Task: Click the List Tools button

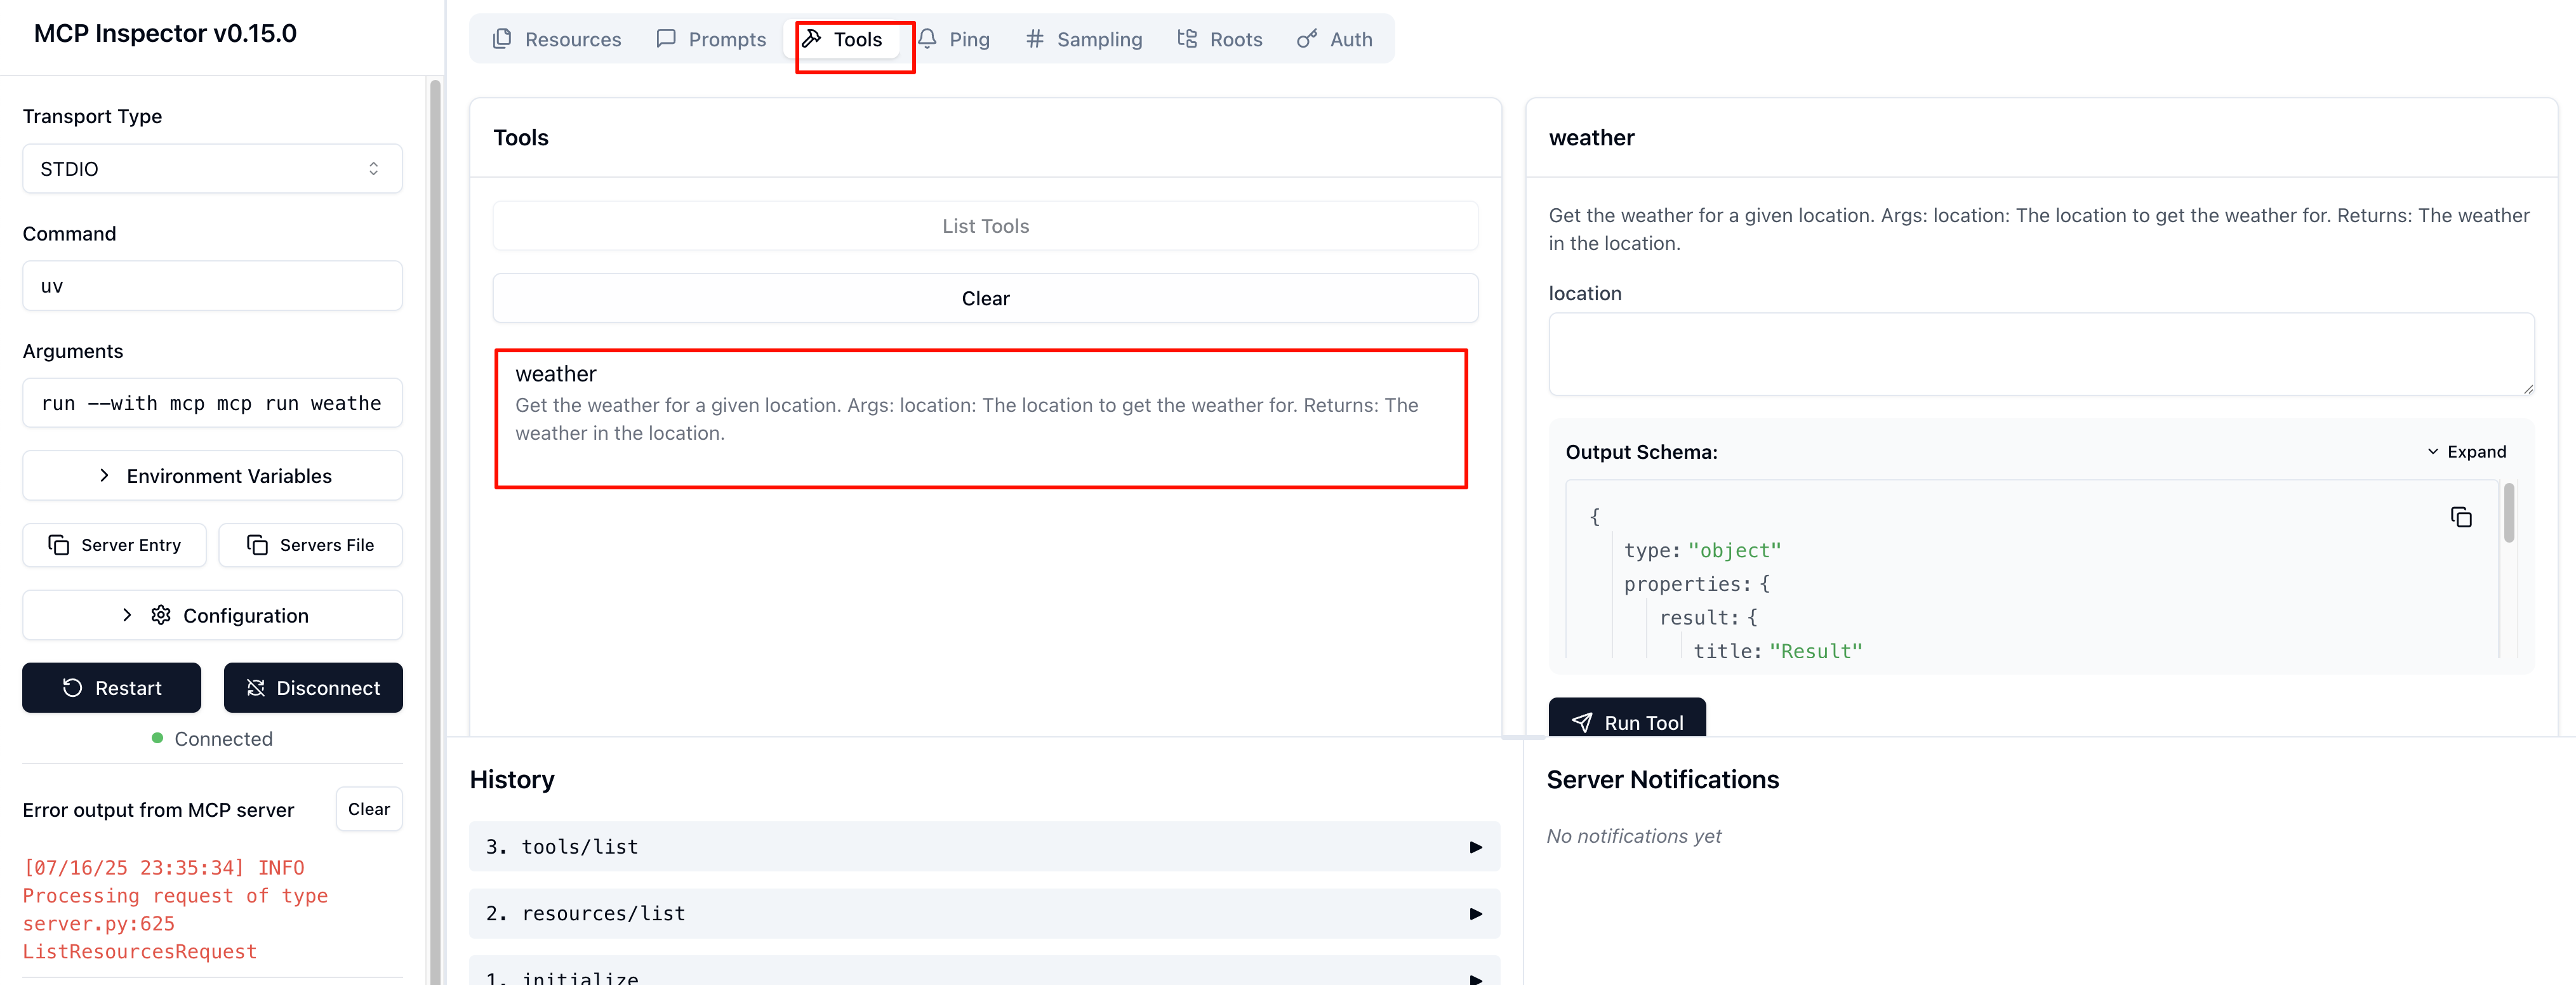Action: click(x=985, y=226)
